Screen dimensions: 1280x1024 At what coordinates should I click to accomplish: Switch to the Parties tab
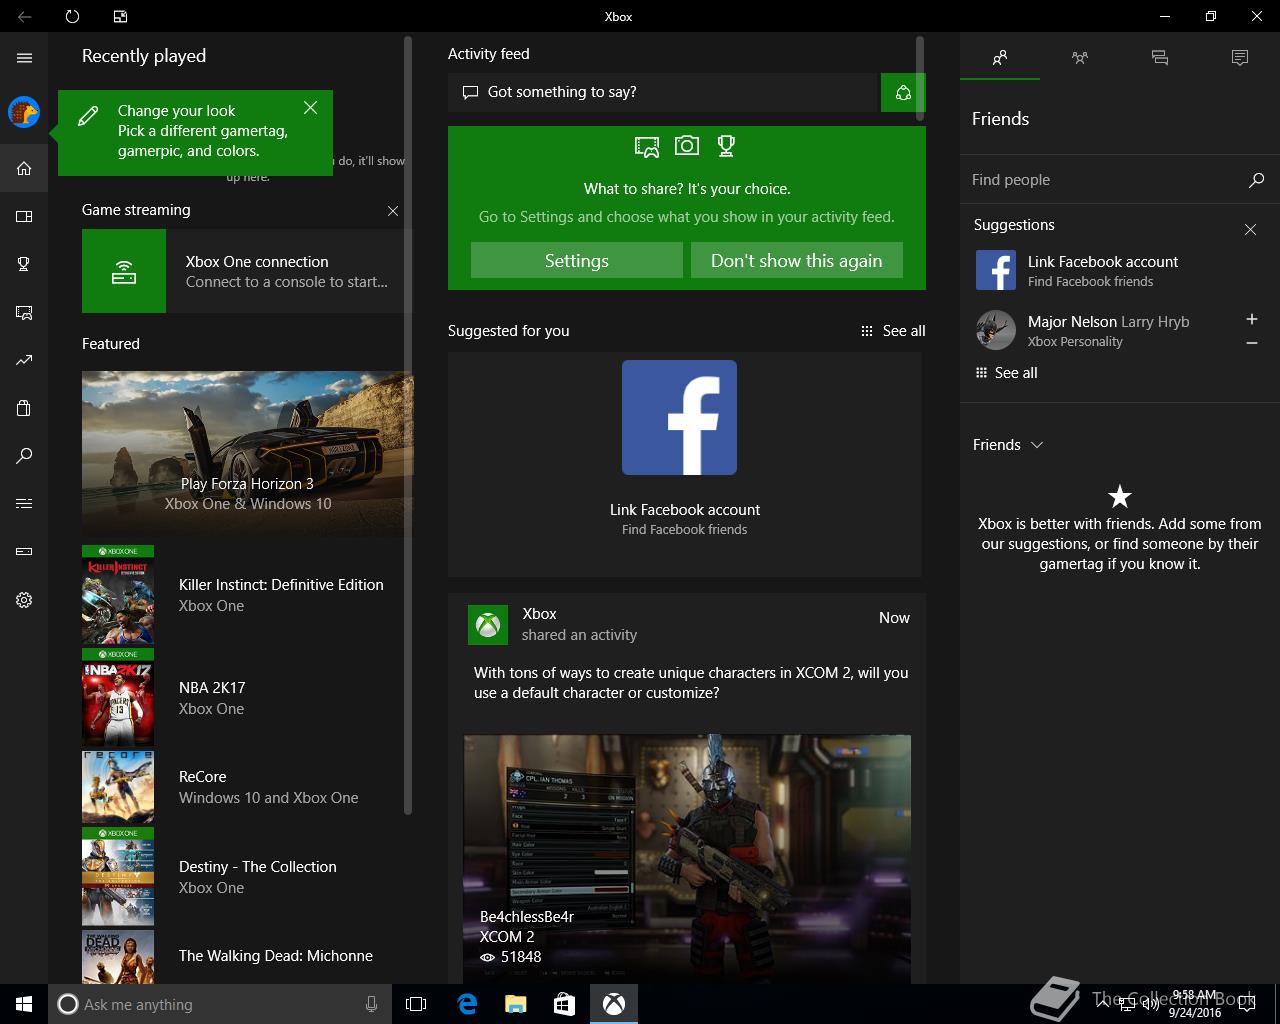(x=1080, y=58)
